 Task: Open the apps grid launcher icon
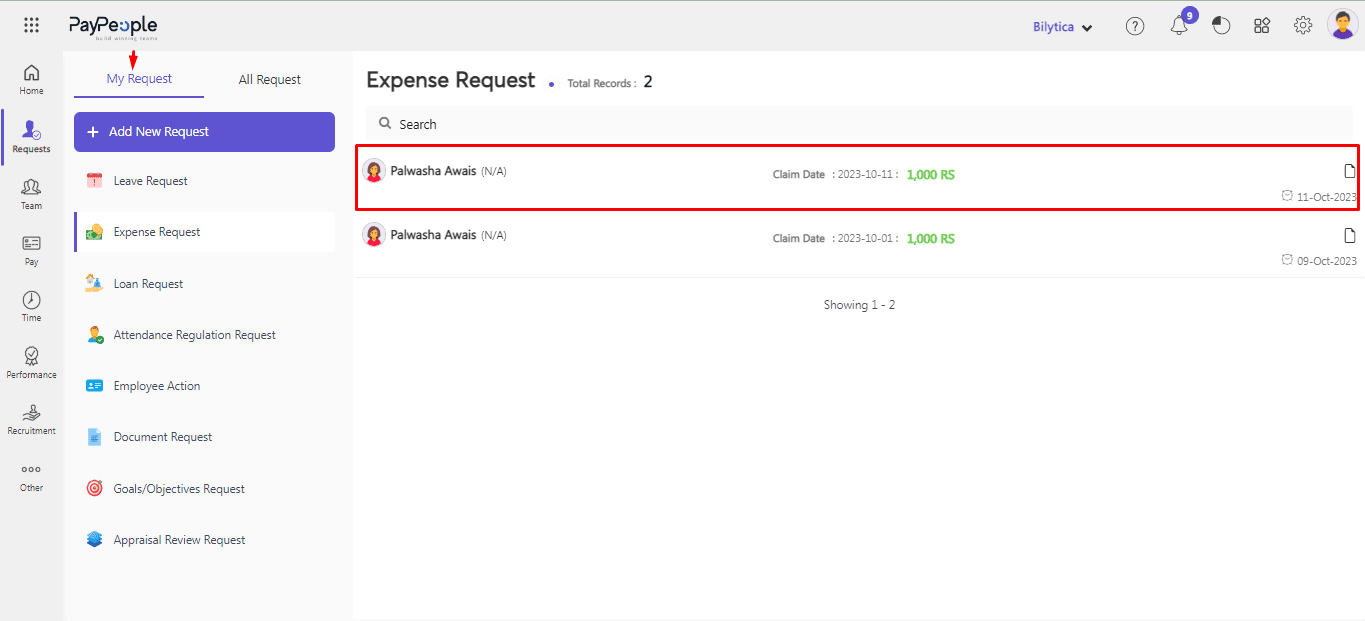(x=31, y=26)
